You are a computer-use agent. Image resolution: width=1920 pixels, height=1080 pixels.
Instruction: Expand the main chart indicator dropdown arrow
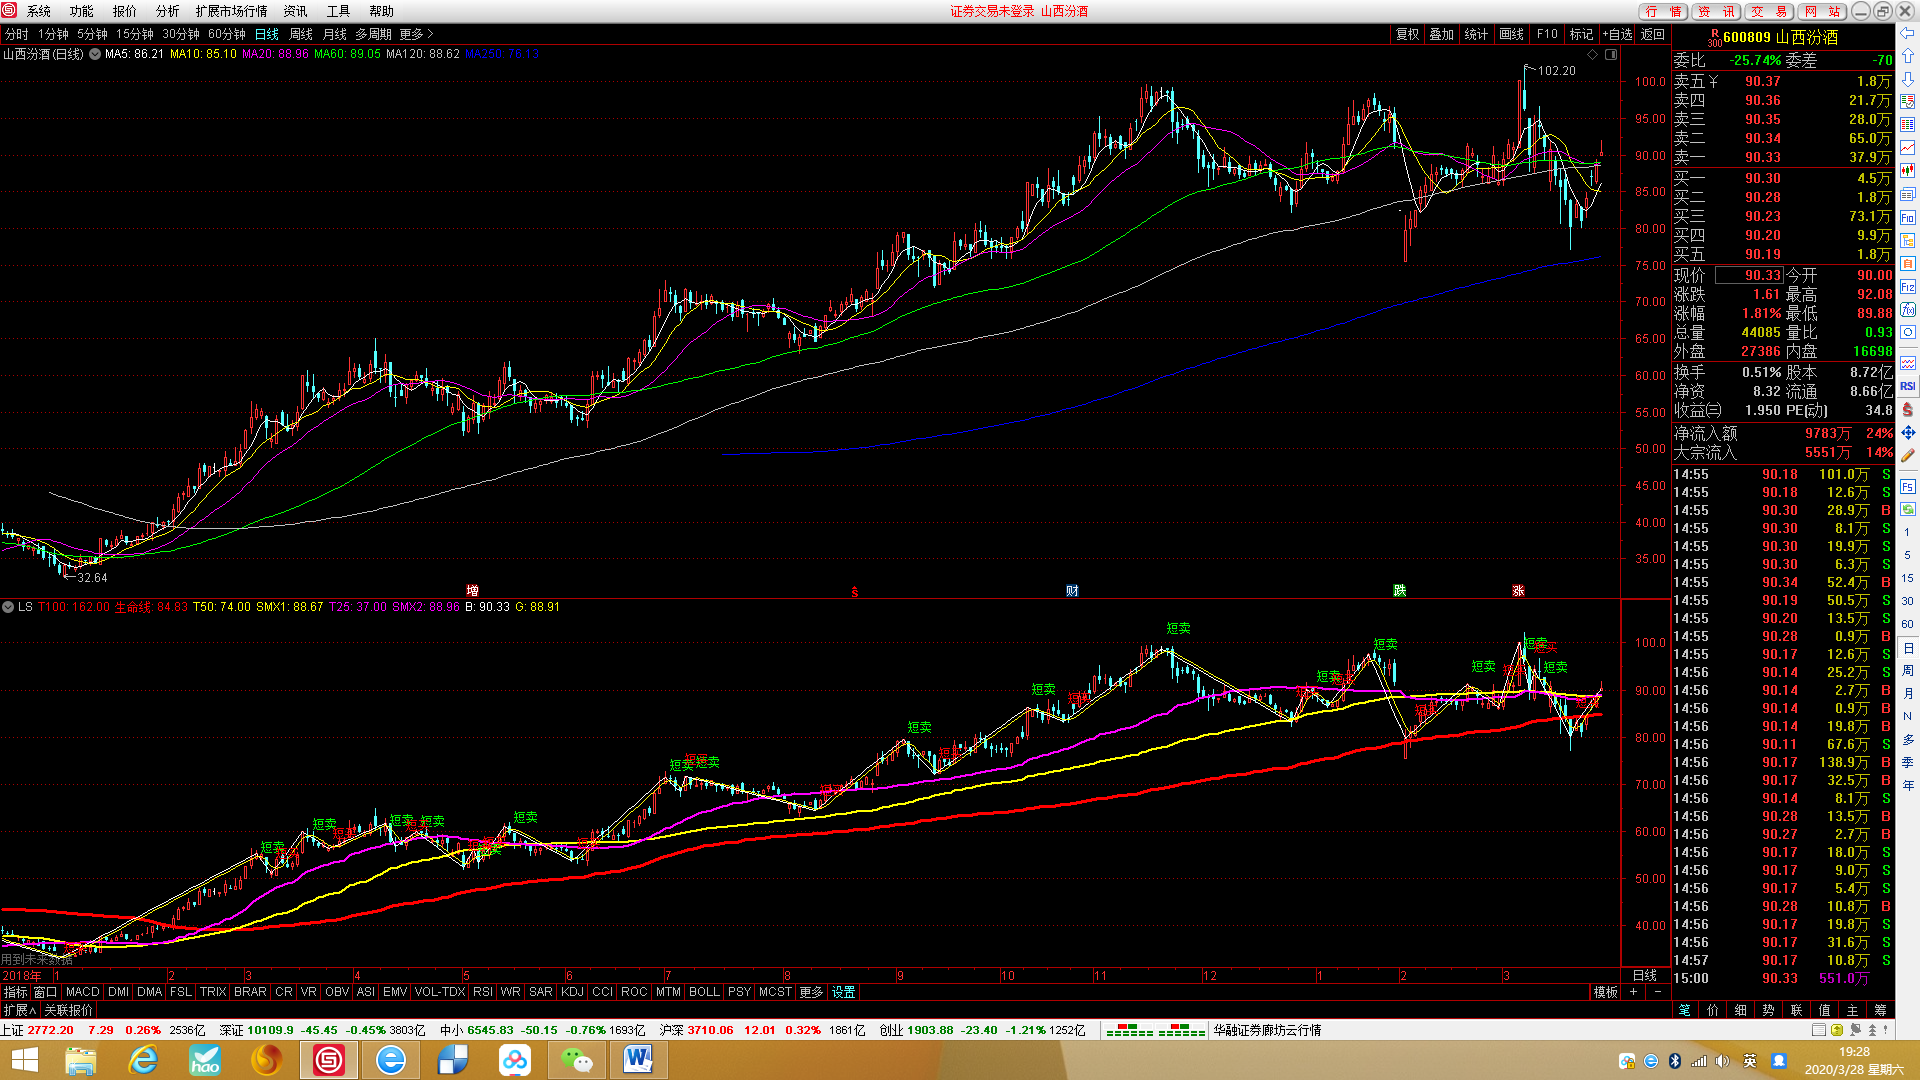(96, 54)
